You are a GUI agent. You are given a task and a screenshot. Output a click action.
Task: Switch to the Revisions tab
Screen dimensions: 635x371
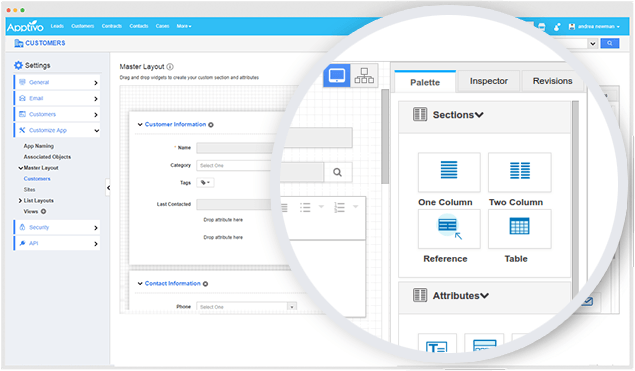coord(552,81)
